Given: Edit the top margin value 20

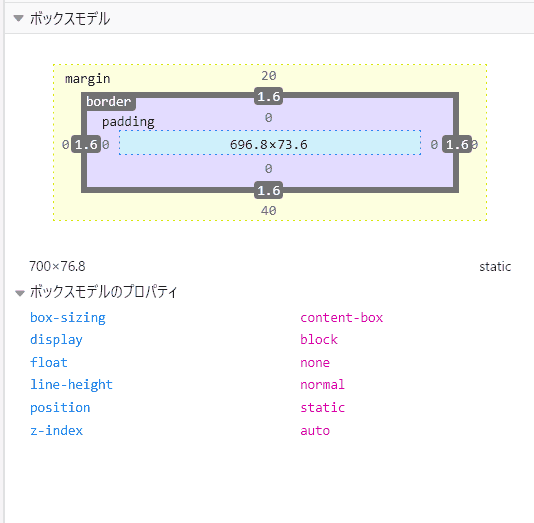Looking at the screenshot, I should coord(269,76).
